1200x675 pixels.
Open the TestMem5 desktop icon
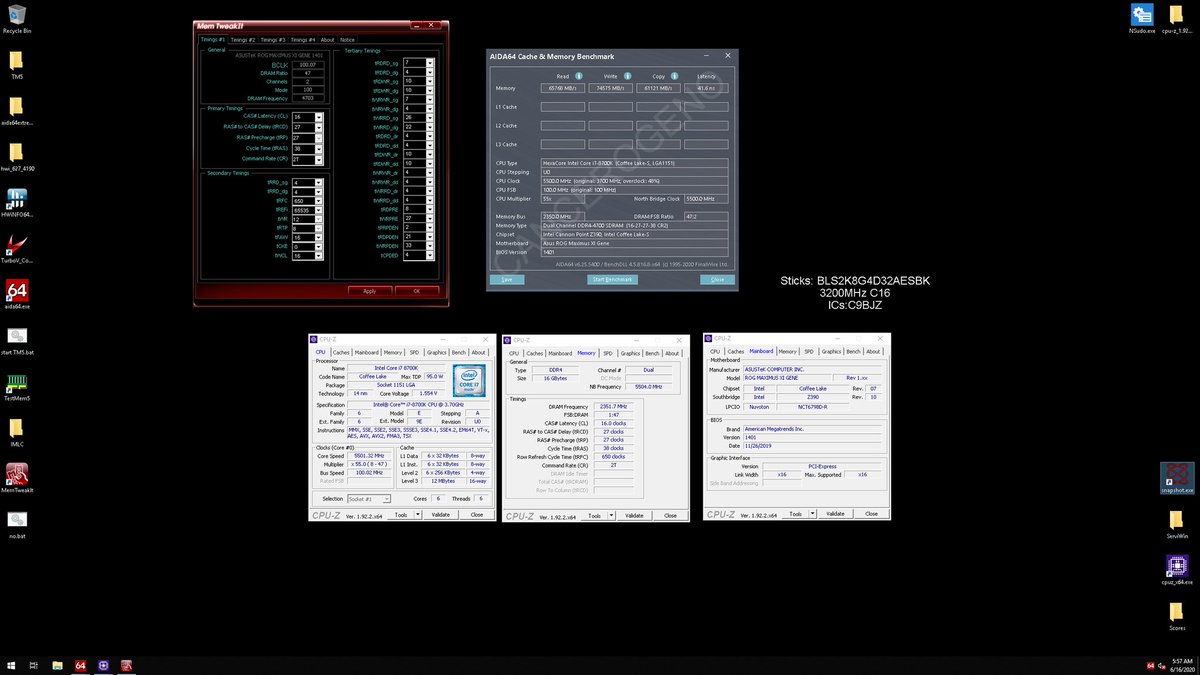17,386
